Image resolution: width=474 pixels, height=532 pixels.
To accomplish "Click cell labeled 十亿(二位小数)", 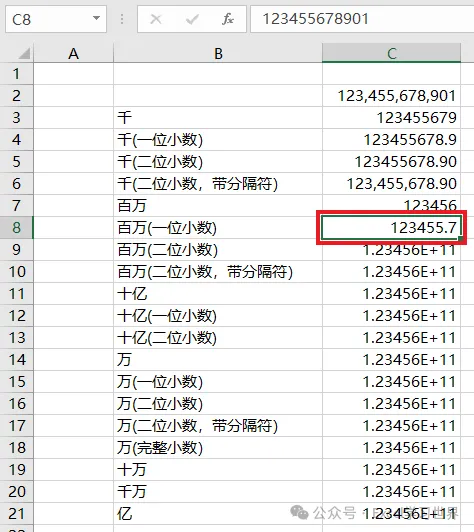I will 218,338.
